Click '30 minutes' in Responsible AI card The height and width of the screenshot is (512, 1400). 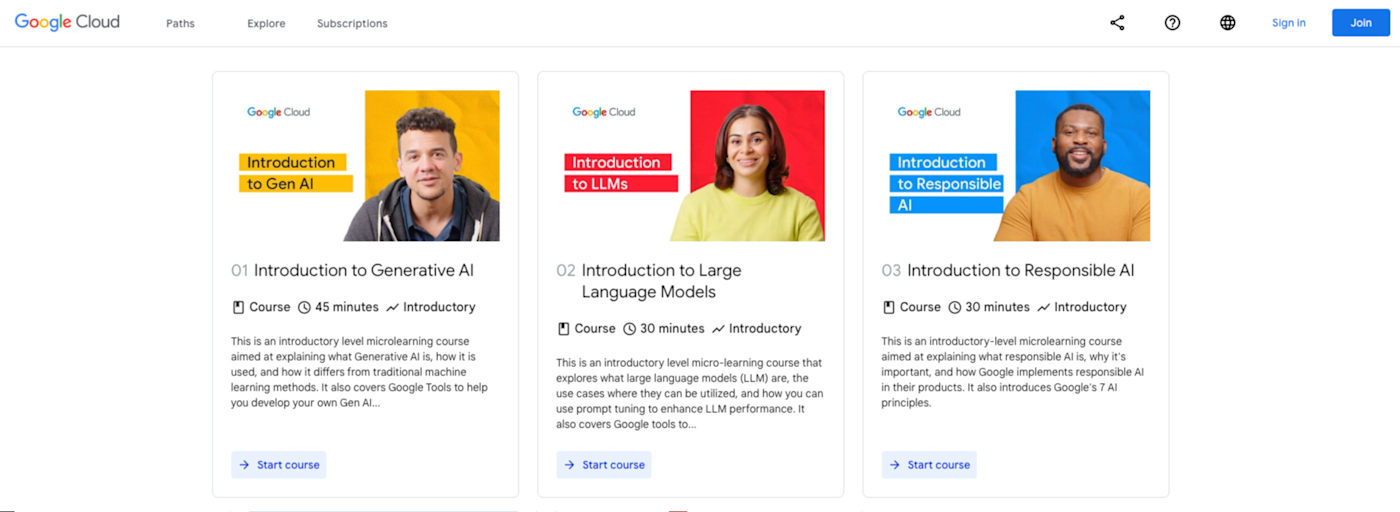(x=997, y=307)
